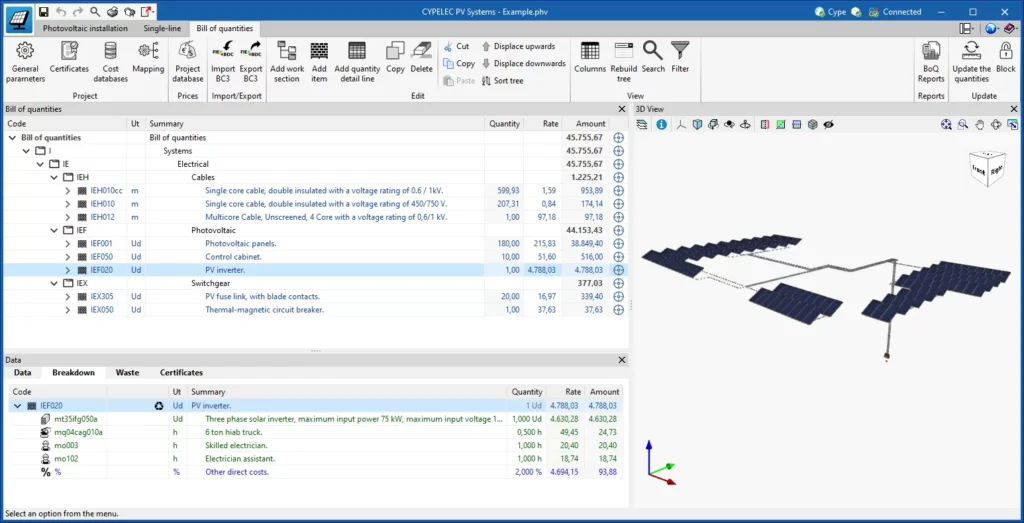Screen dimensions: 1024x523
Task: Collapse the IEH Cables tree node
Action: point(54,177)
